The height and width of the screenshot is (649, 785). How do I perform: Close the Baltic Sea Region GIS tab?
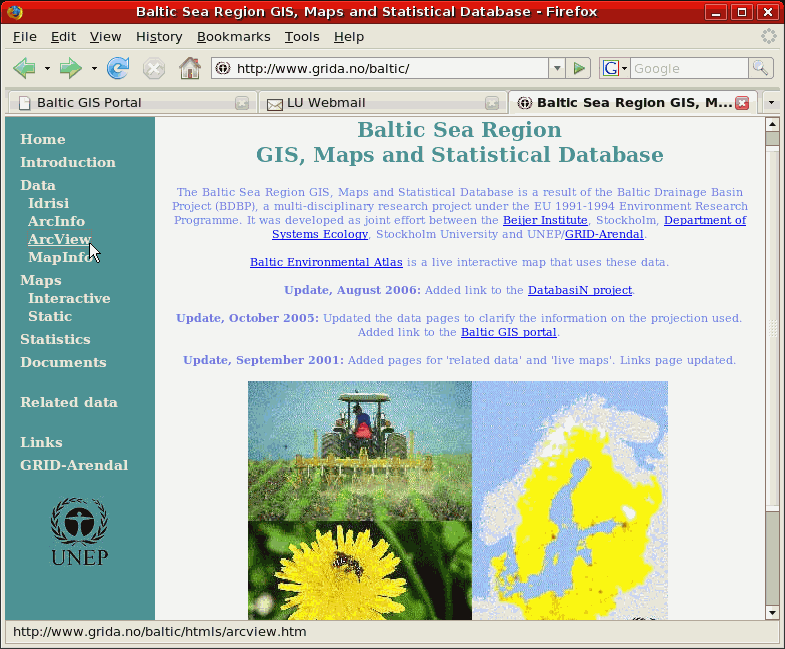(x=742, y=103)
